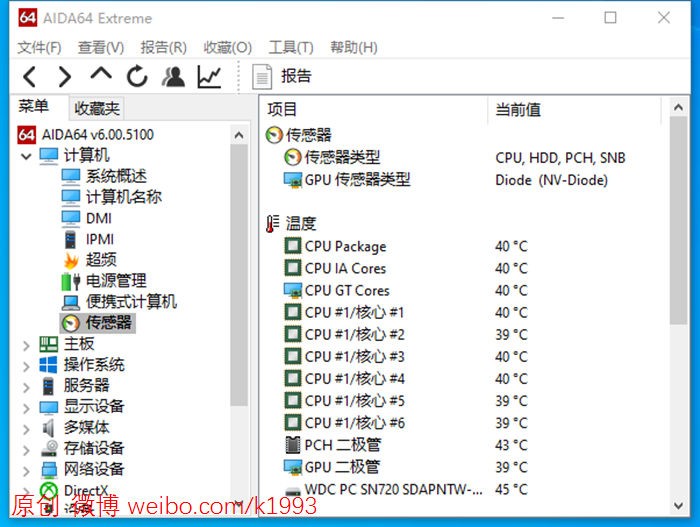Click the 操作系统 Windows logo icon

[48, 365]
